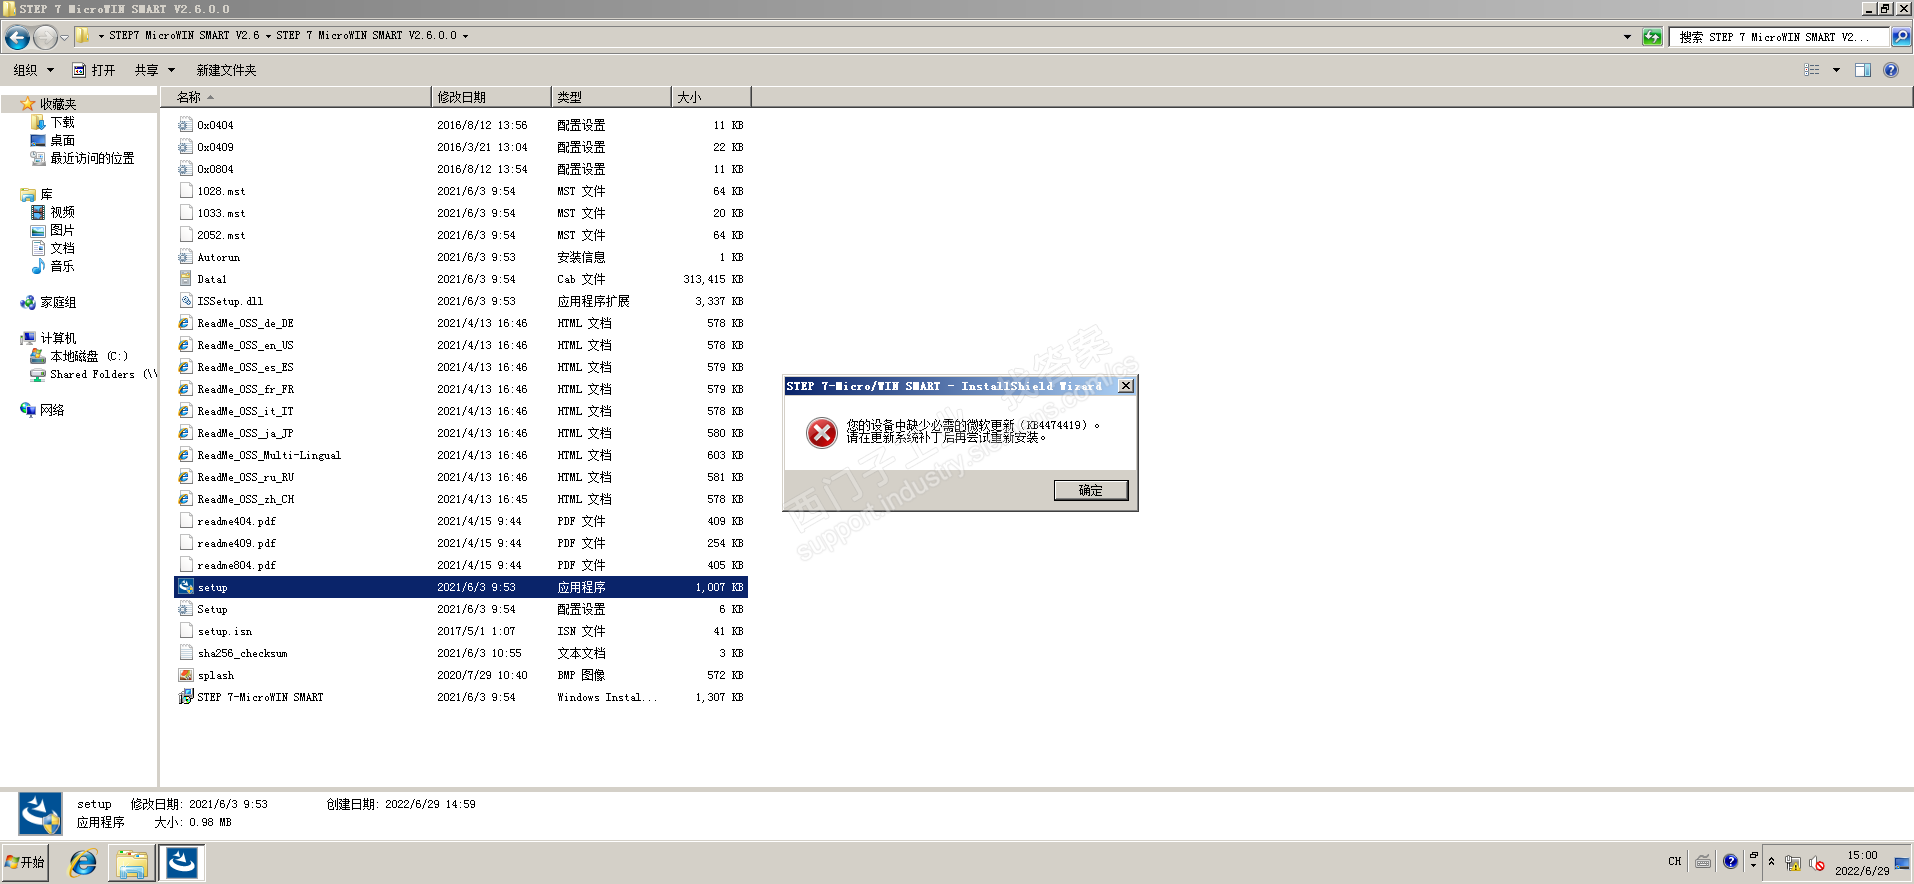1914x884 pixels.
Task: Click the Back navigation arrow
Action: 17,38
